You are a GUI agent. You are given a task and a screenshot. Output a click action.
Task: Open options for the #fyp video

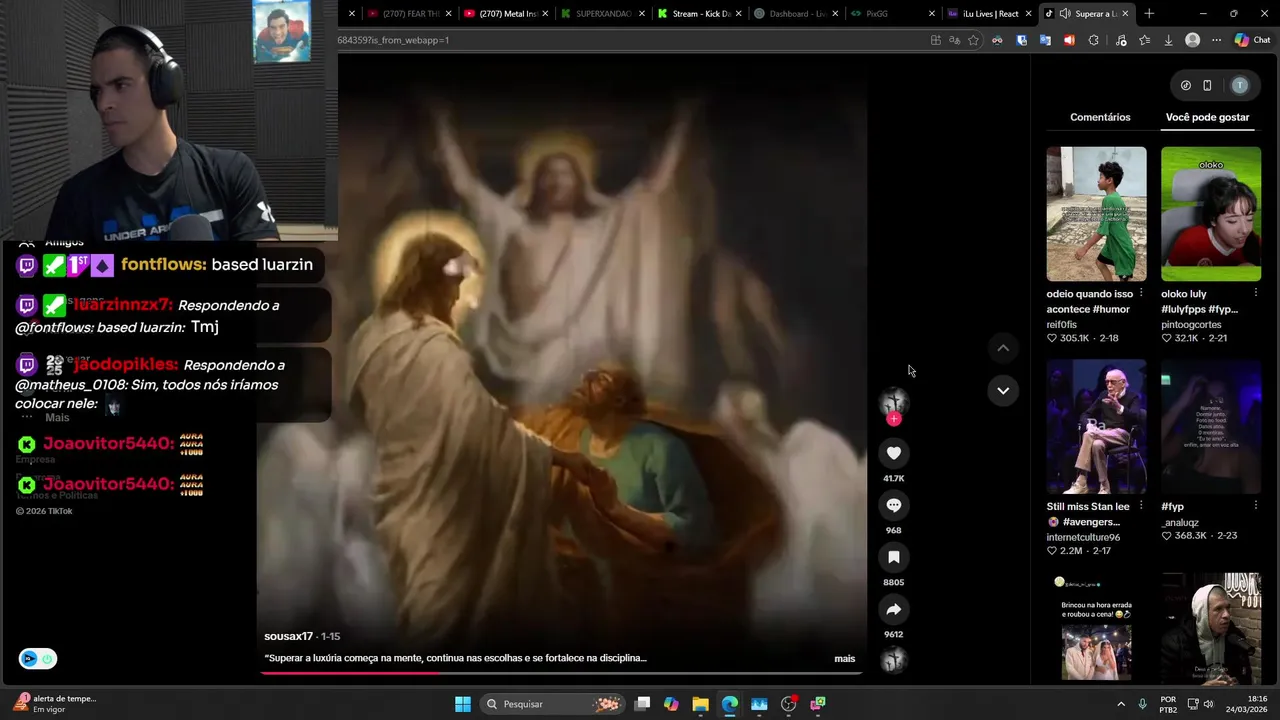pyautogui.click(x=1256, y=506)
